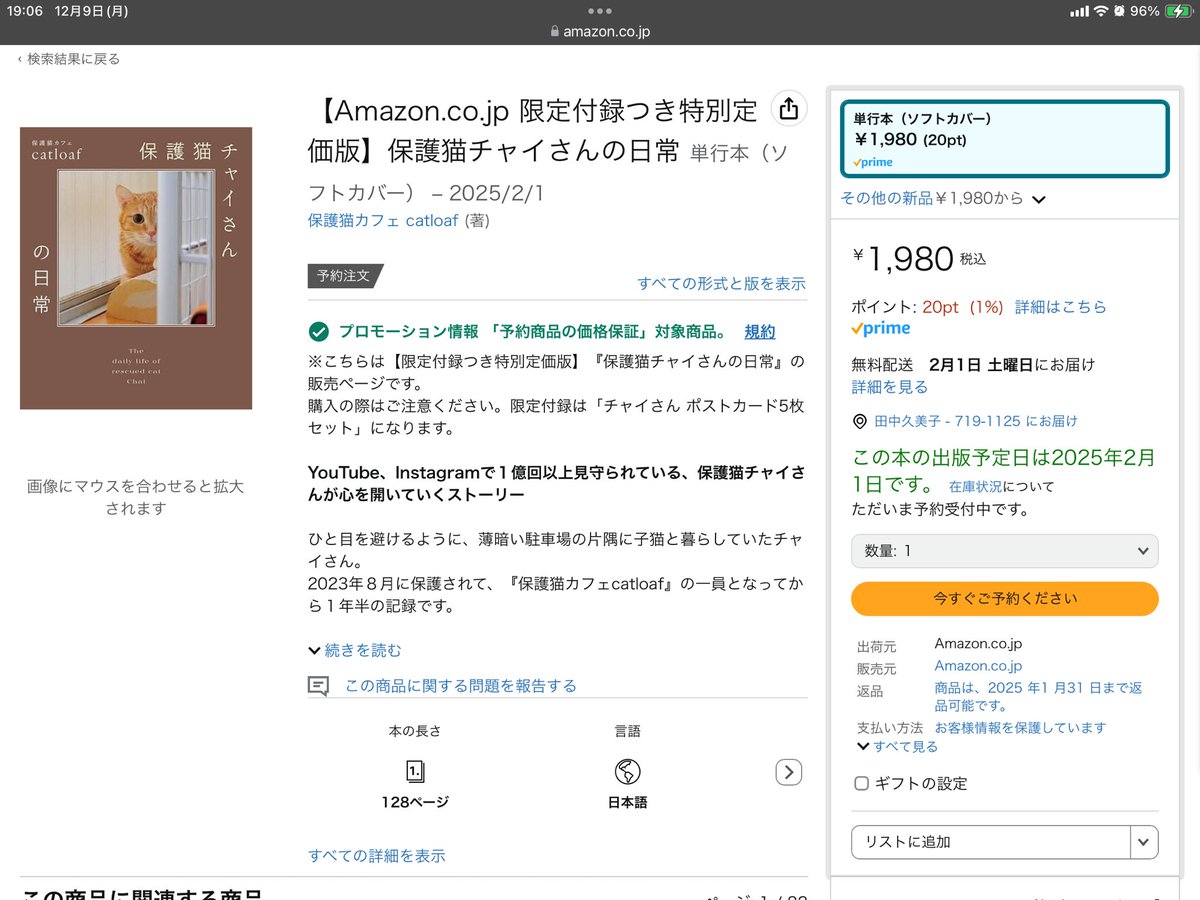This screenshot has height=900, width=1200.
Task: Tap the share icon beside the book title
Action: (x=789, y=108)
